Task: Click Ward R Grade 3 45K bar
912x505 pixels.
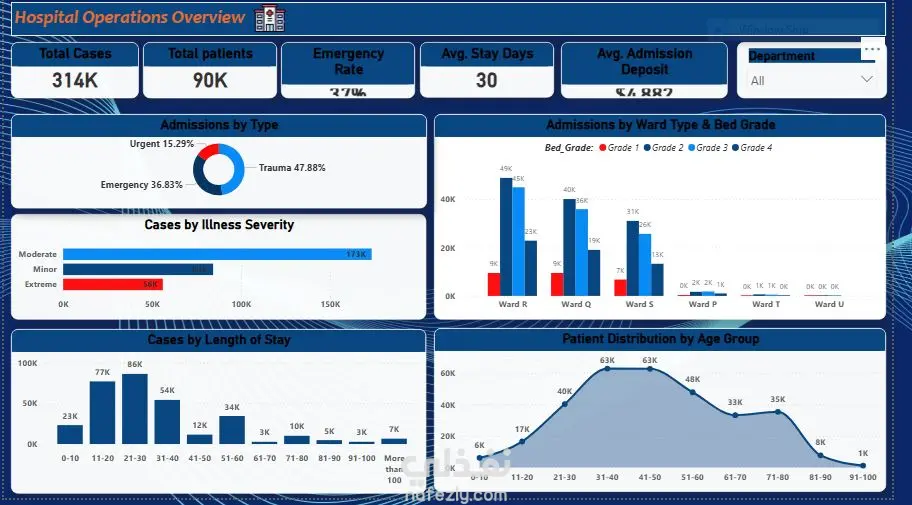Action: 518,241
